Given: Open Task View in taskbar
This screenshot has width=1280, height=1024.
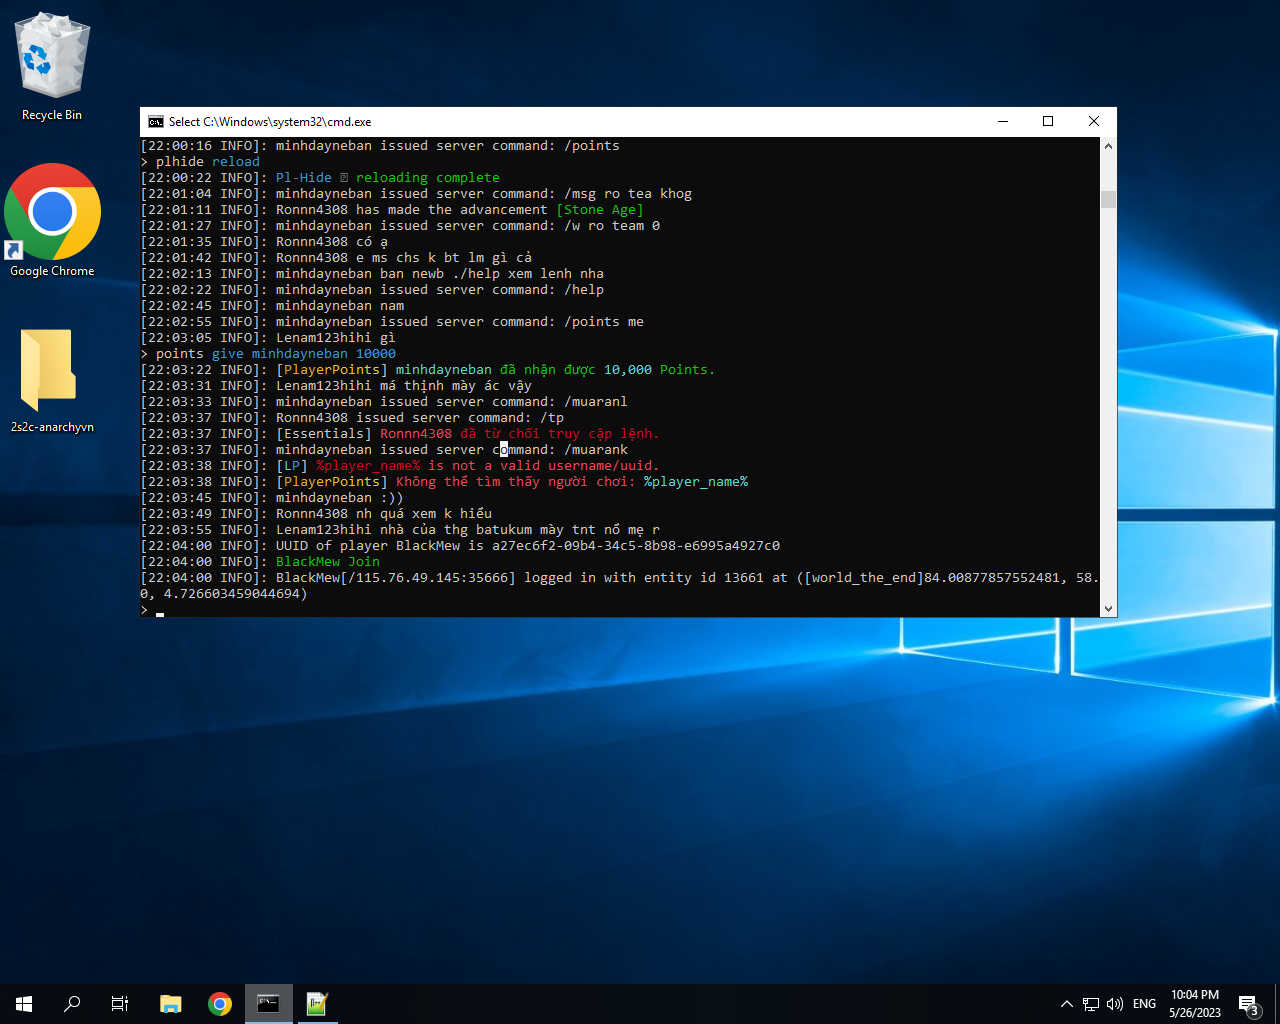Looking at the screenshot, I should click(x=120, y=1004).
